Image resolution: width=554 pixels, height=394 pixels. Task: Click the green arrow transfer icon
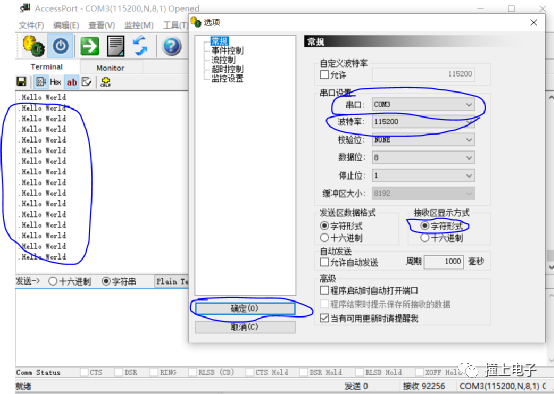pos(89,46)
